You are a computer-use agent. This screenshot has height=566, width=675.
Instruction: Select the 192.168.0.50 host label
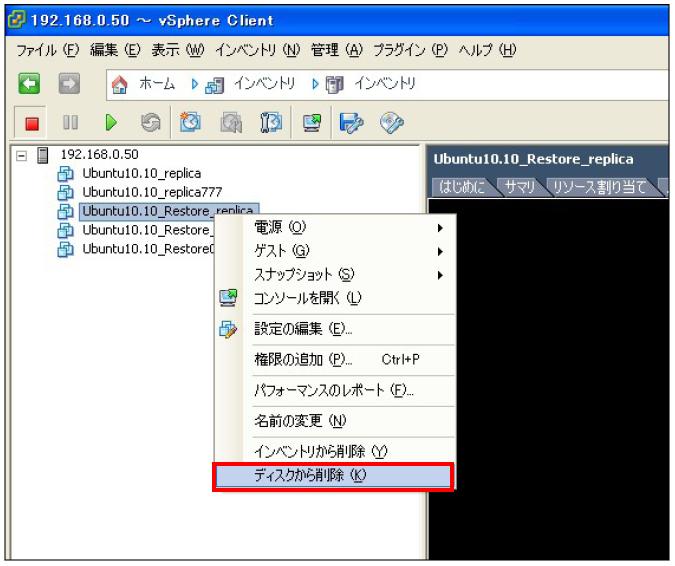pos(99,155)
